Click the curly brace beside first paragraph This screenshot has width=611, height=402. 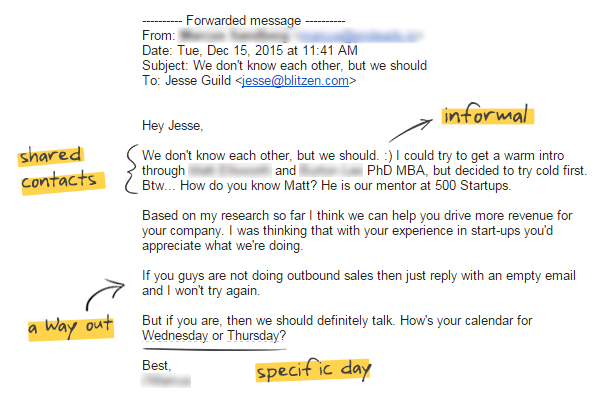(132, 169)
